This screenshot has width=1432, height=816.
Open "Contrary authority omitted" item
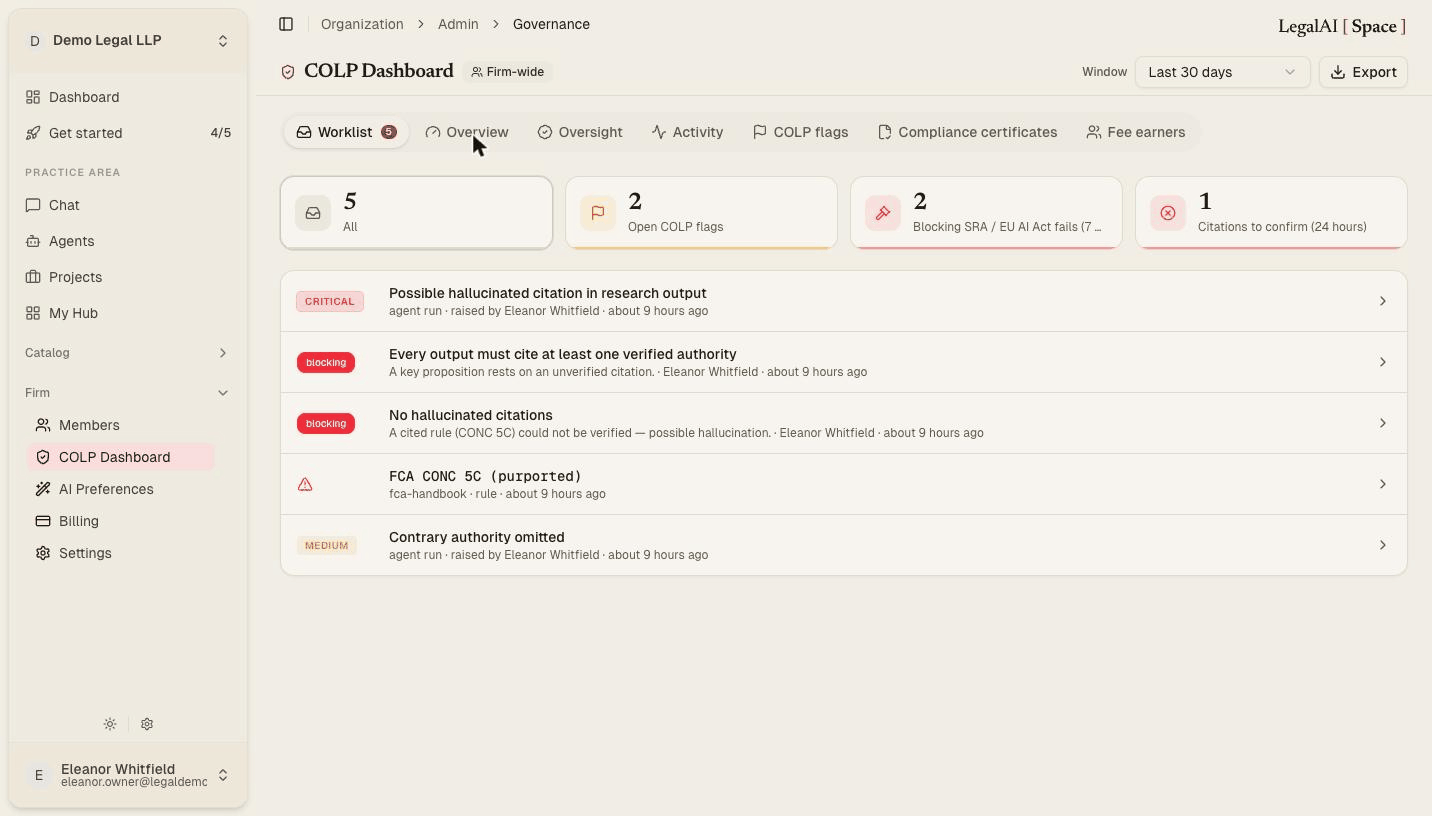click(844, 545)
